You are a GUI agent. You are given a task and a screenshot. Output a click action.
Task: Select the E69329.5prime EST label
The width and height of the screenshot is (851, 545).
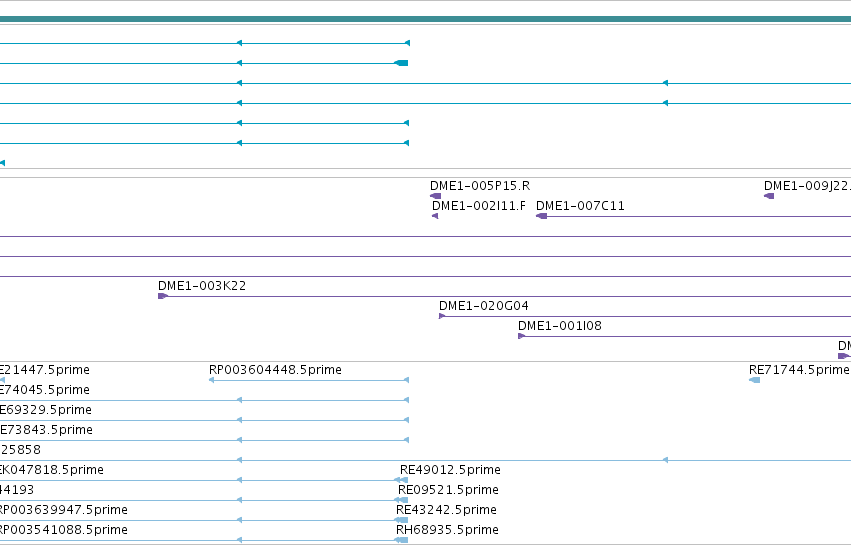pyautogui.click(x=46, y=410)
